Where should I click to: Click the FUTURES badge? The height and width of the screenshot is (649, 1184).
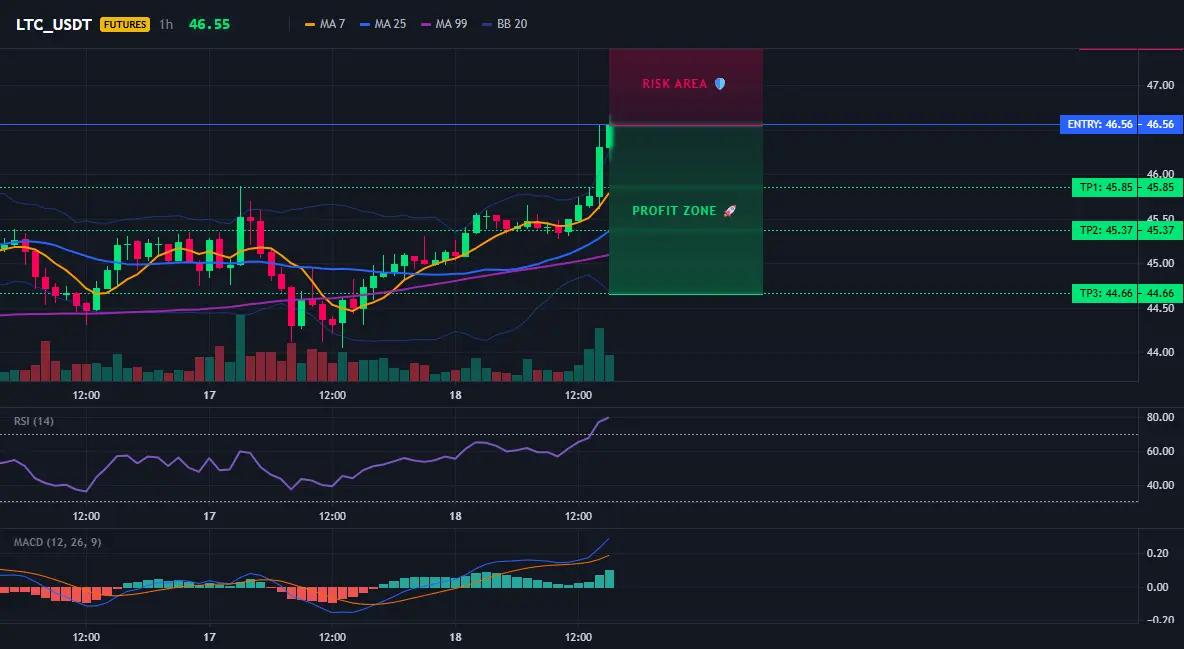pos(125,24)
